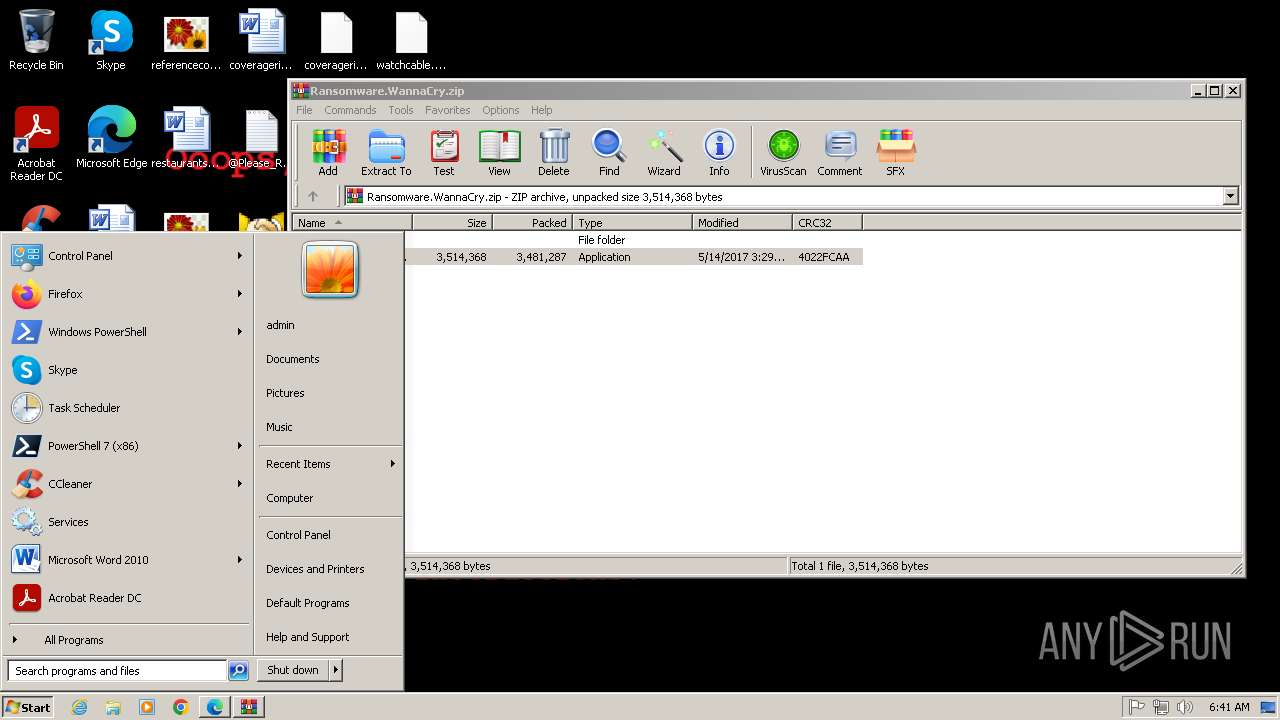Open Default Programs from Start menu

pyautogui.click(x=308, y=603)
